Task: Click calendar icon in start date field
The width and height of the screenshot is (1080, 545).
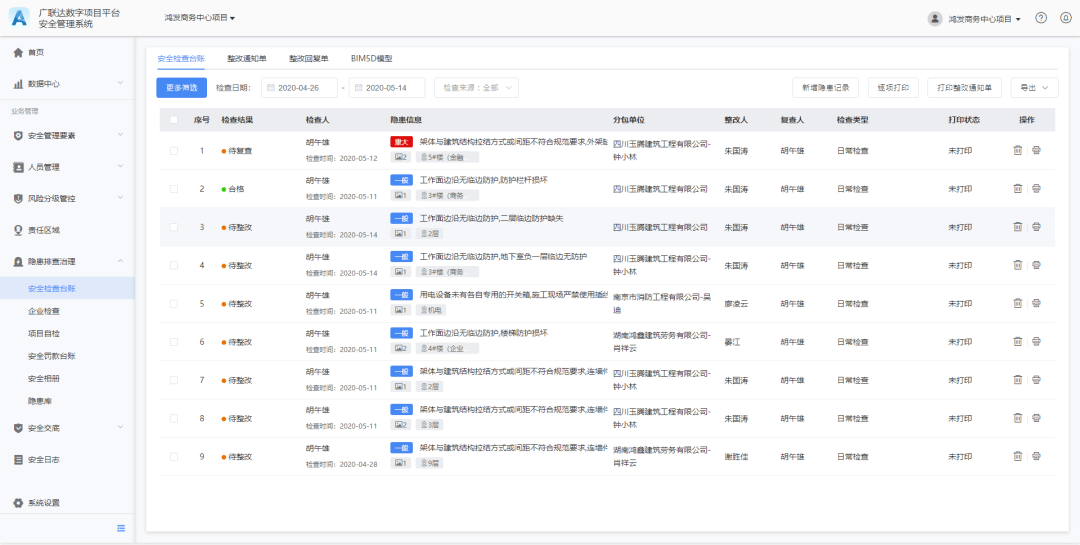Action: [271, 88]
